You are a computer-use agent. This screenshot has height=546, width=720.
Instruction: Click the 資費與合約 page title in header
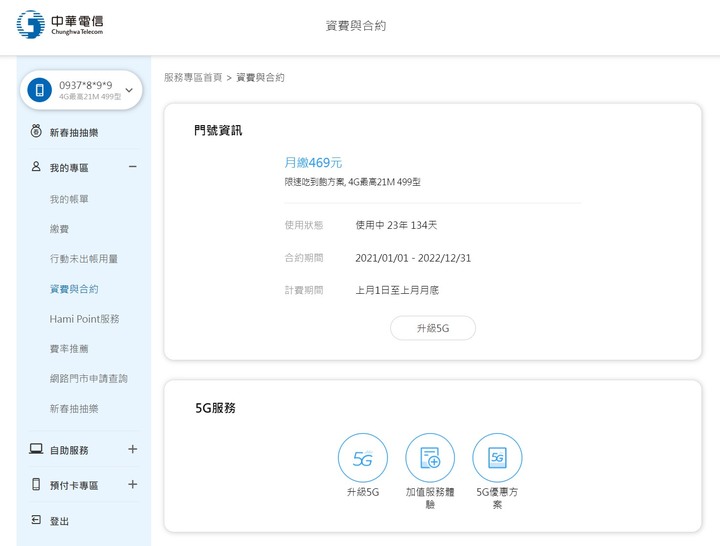coord(356,26)
